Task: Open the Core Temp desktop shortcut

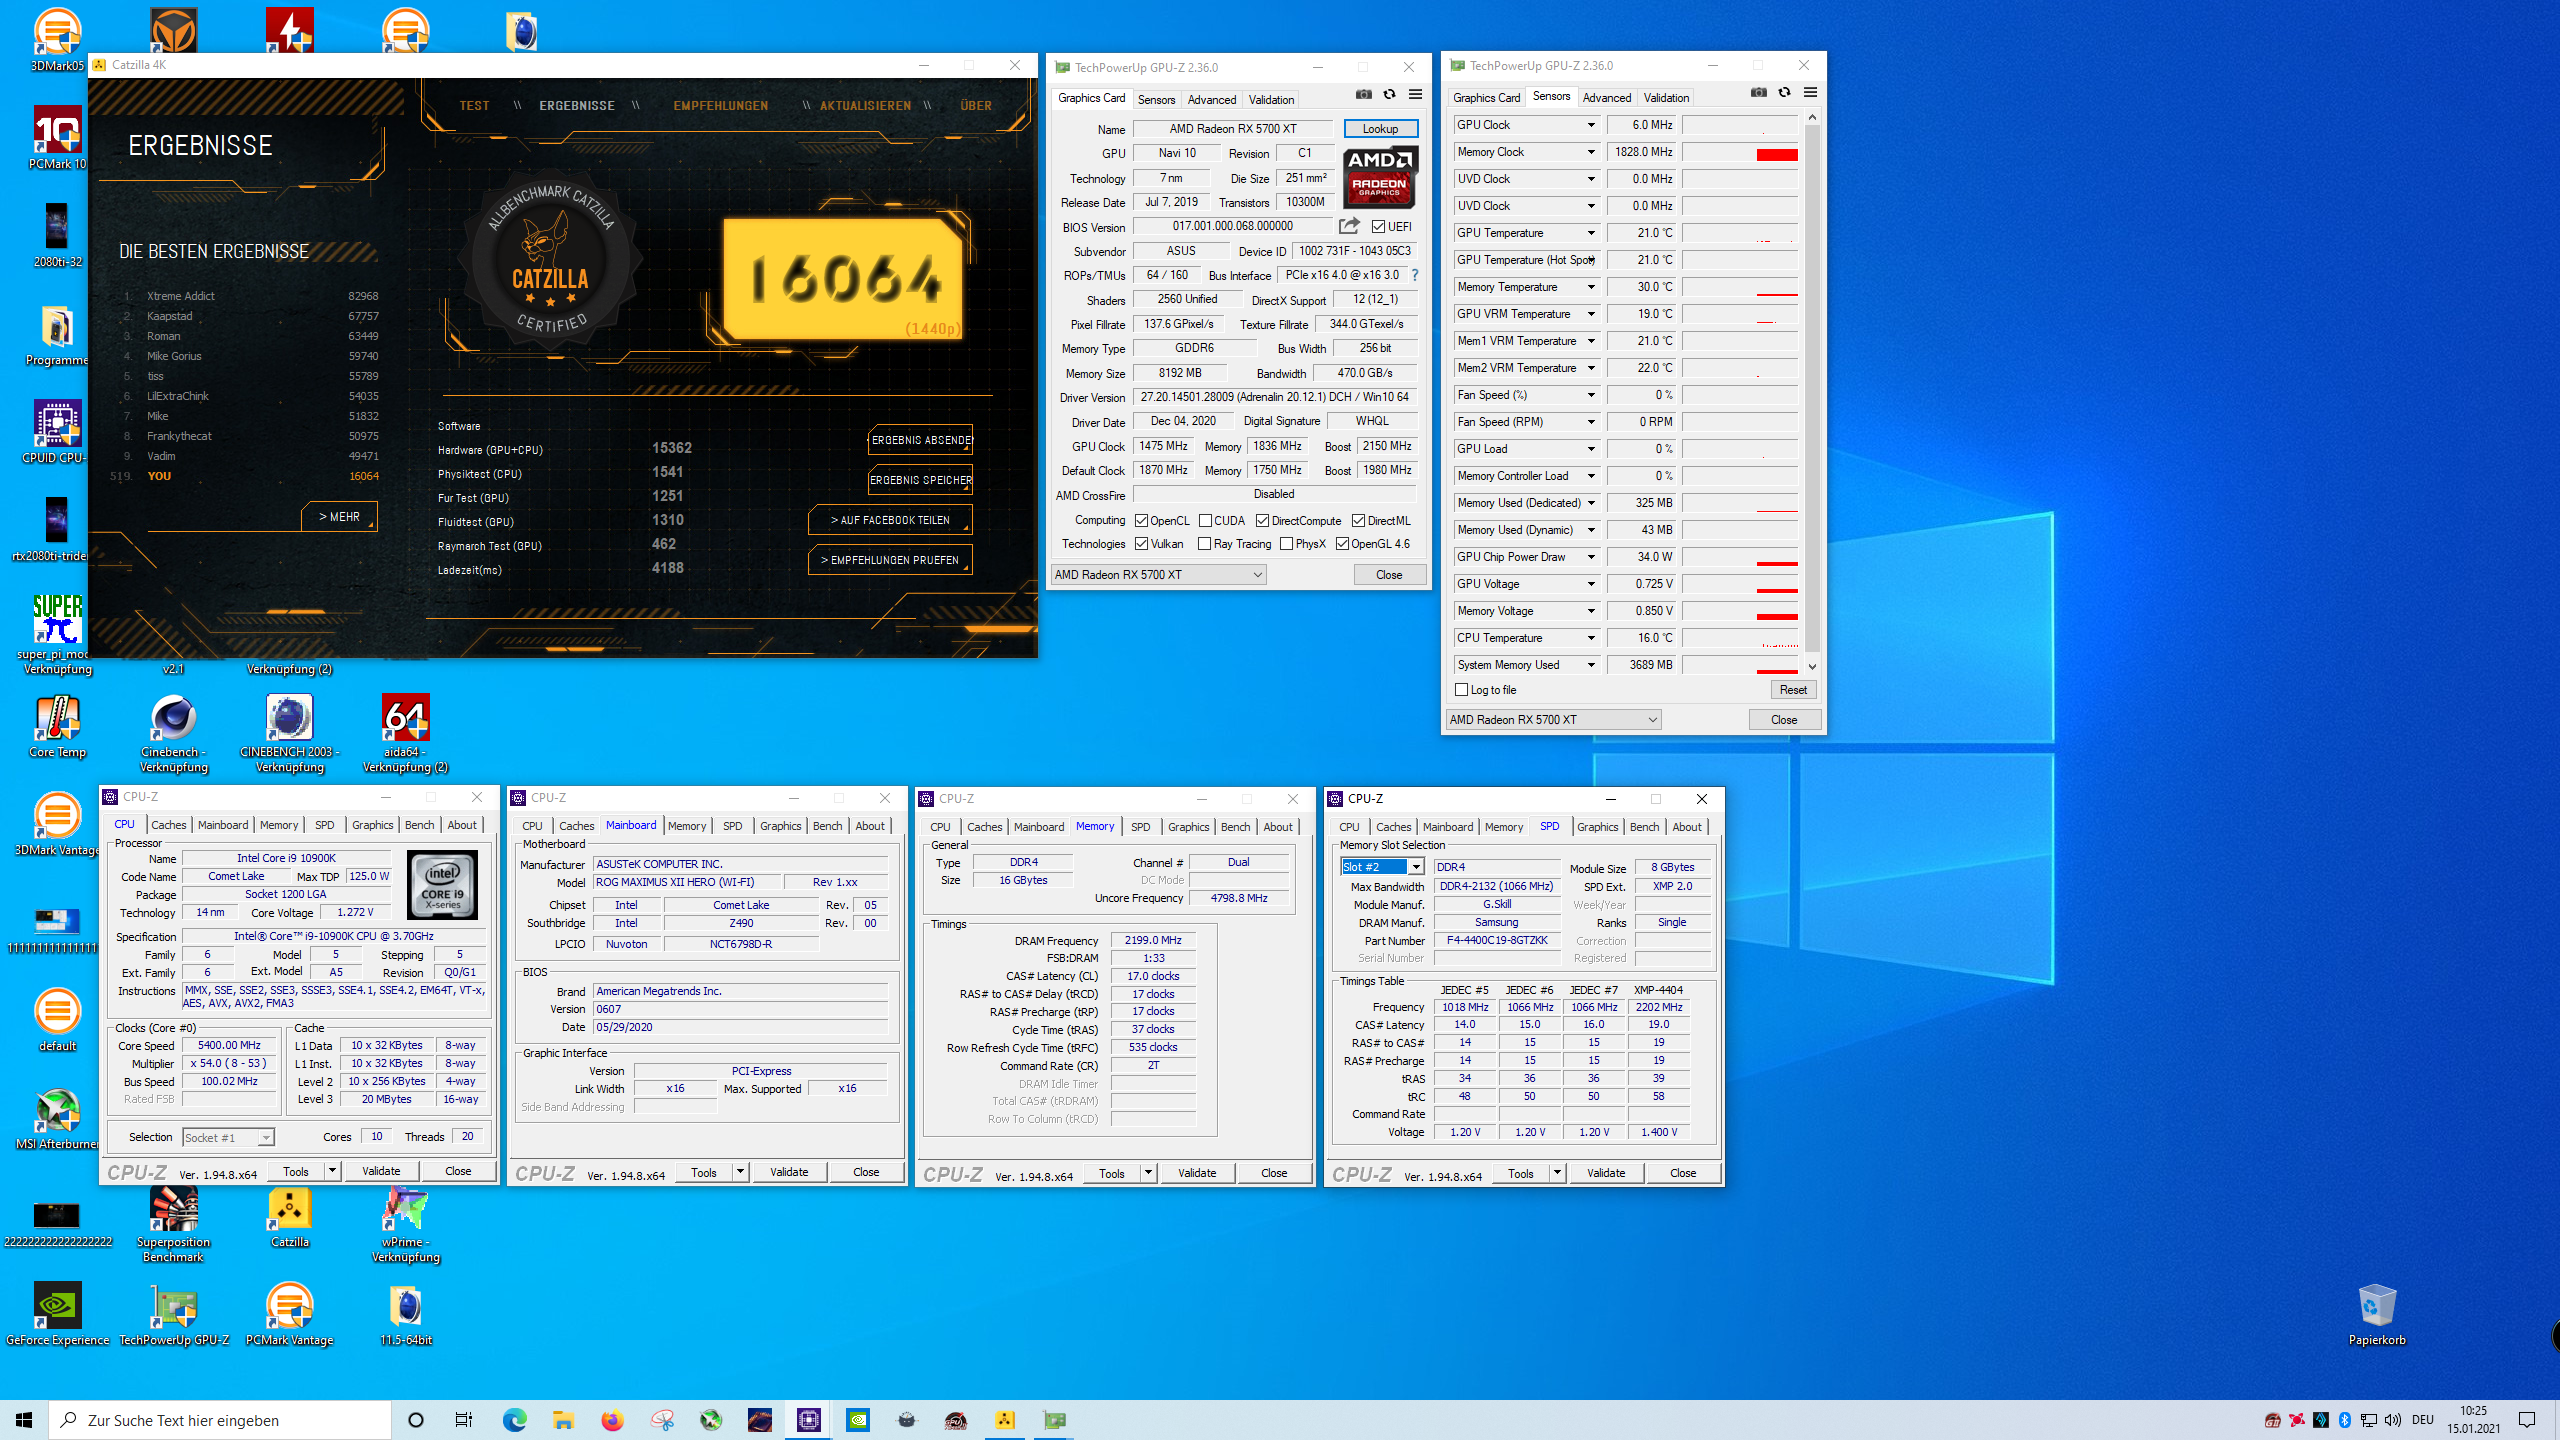Action: click(x=57, y=725)
